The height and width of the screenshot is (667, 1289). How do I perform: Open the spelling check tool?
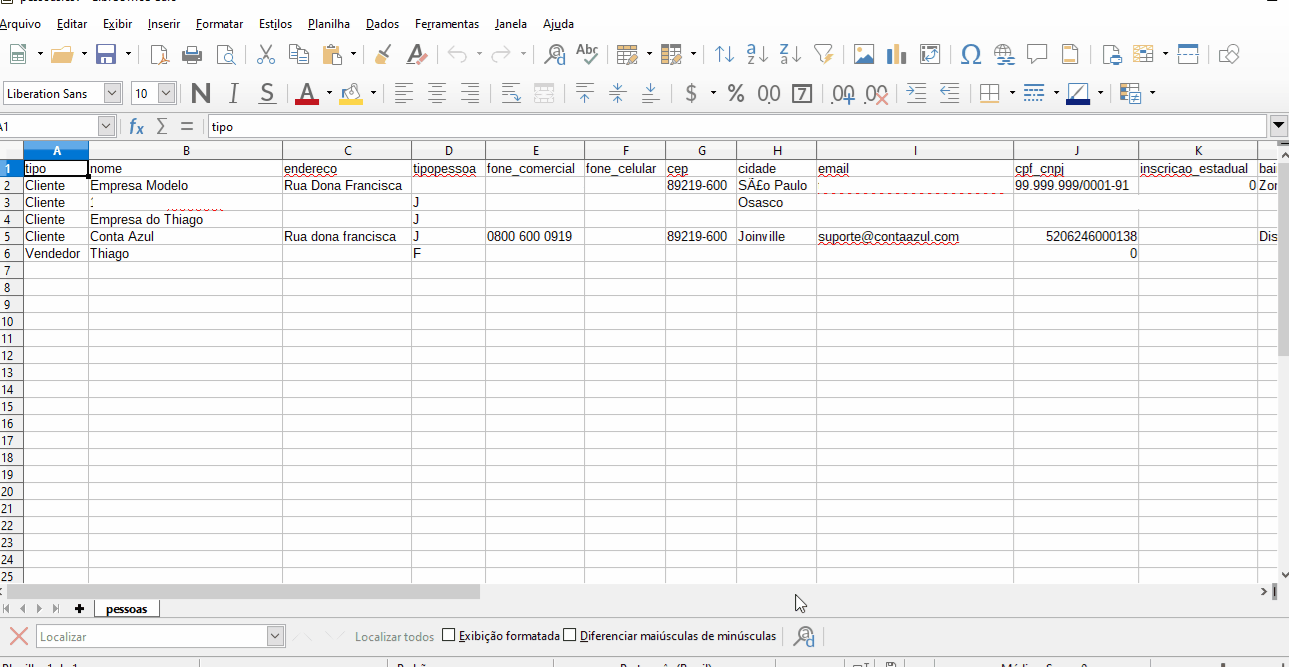coord(587,53)
